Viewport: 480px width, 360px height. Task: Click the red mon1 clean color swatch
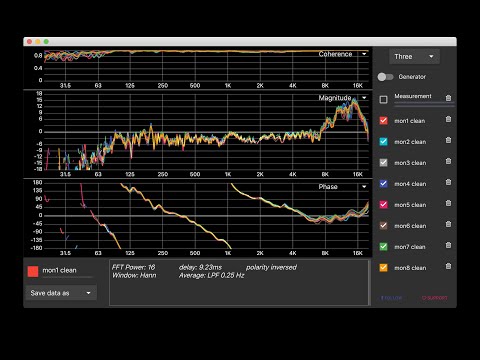click(33, 271)
